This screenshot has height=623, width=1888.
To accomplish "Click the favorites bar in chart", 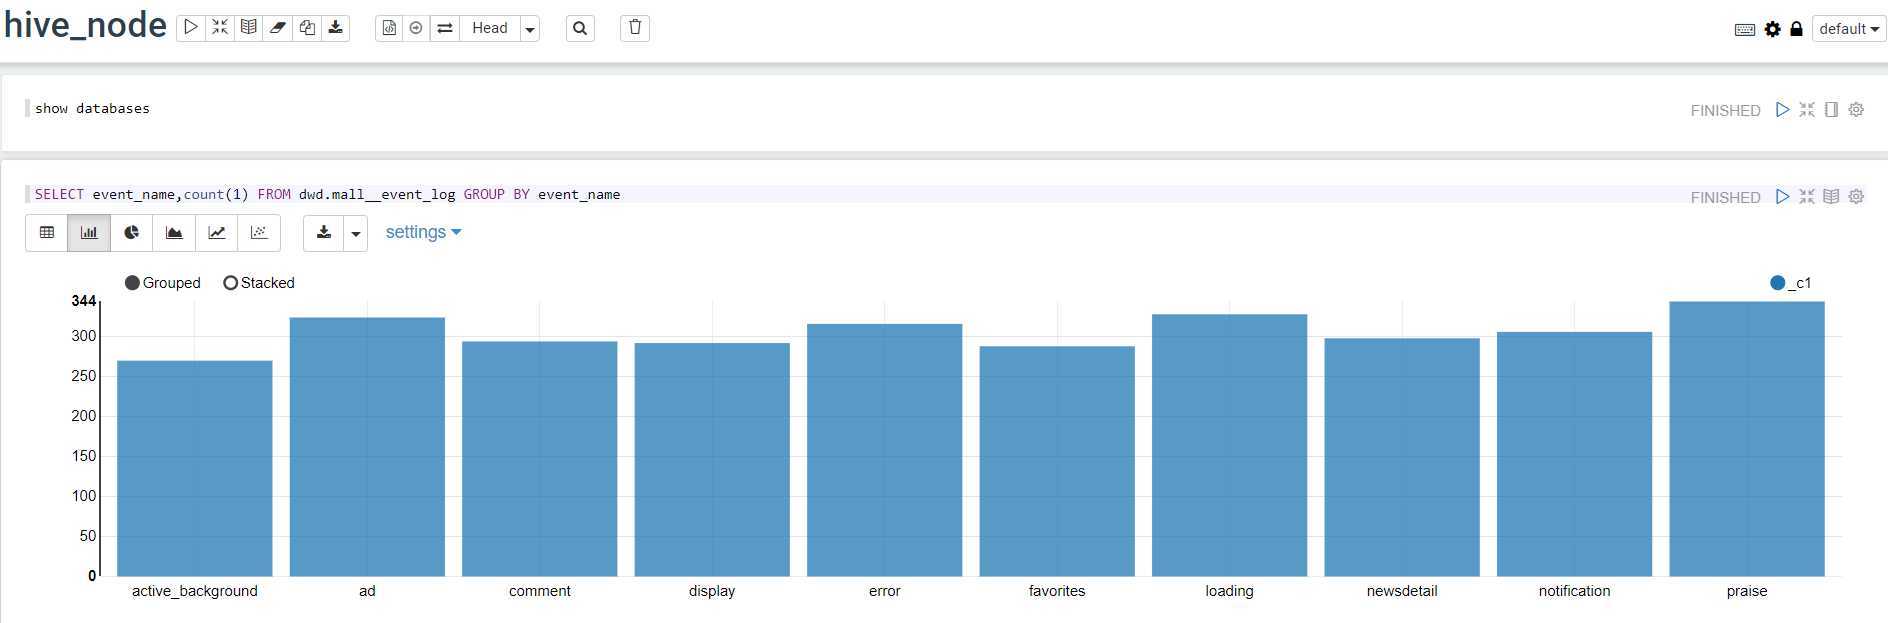I will pyautogui.click(x=1057, y=461).
